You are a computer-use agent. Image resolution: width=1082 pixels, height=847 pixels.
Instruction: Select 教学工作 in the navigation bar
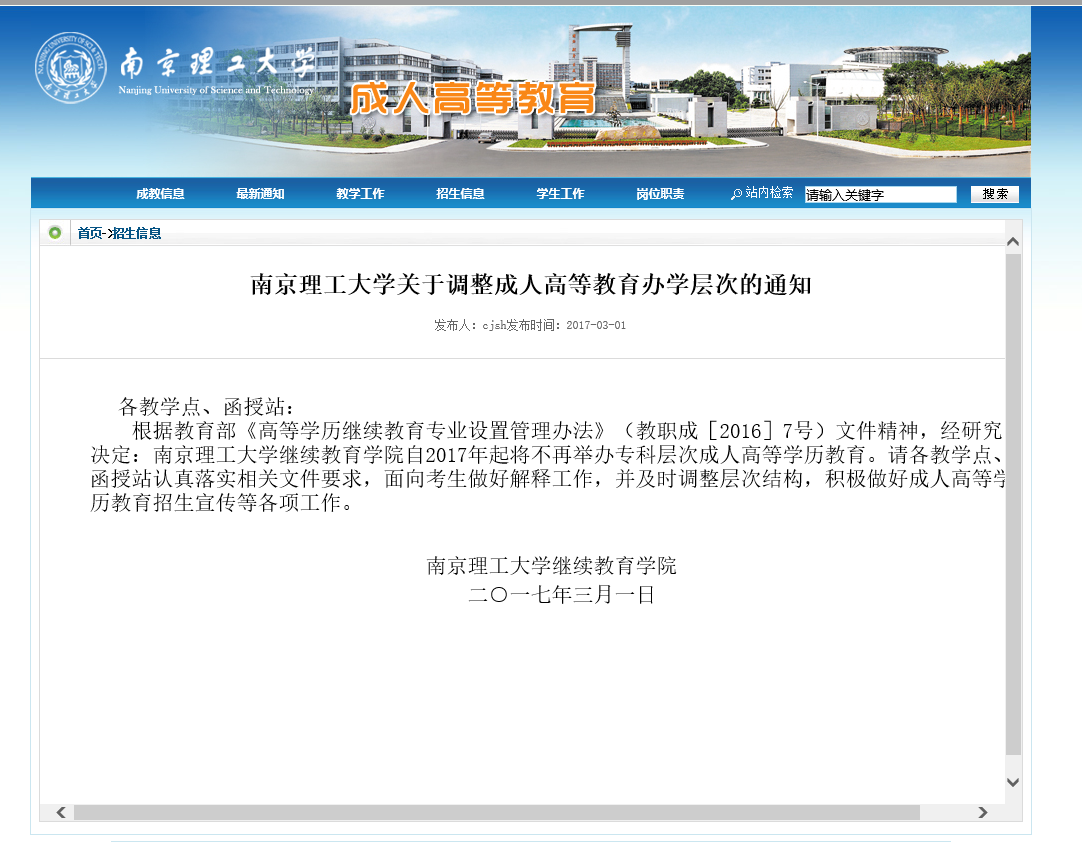tap(360, 194)
